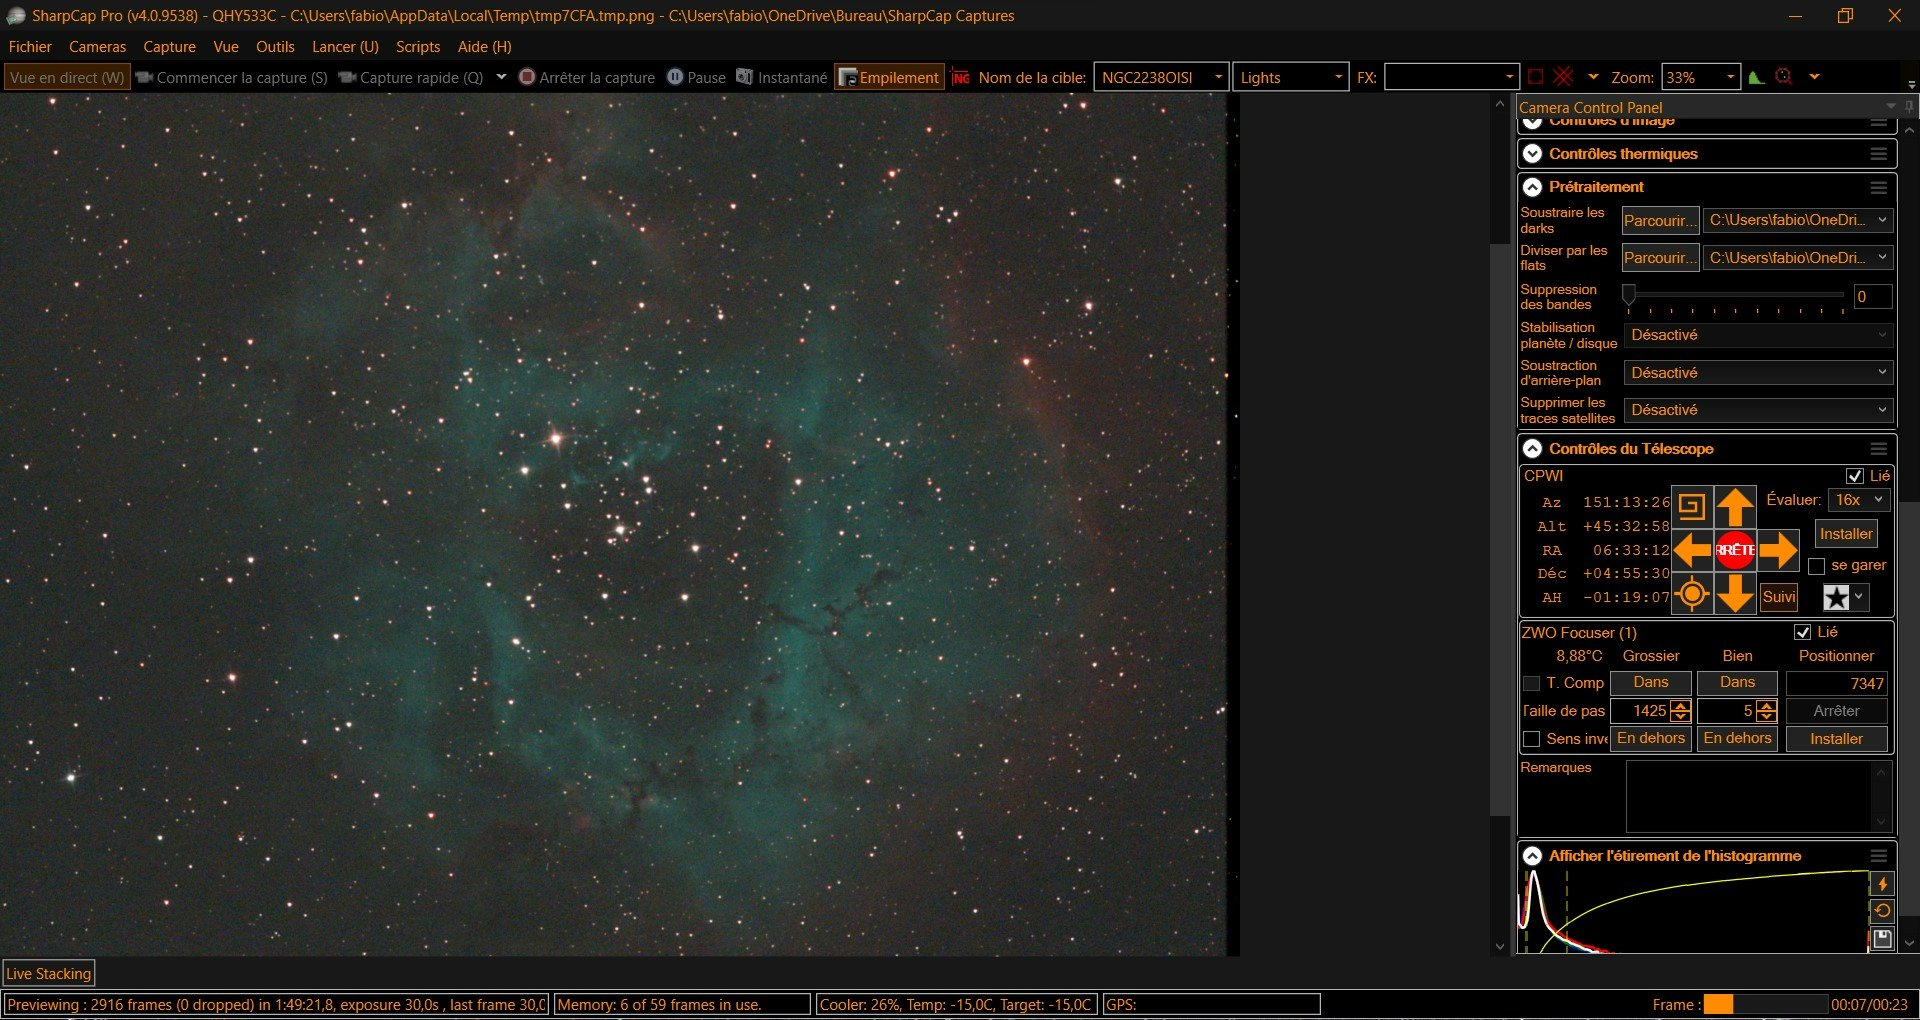
Task: Click the Suppression des bandes slider
Action: (1735, 296)
